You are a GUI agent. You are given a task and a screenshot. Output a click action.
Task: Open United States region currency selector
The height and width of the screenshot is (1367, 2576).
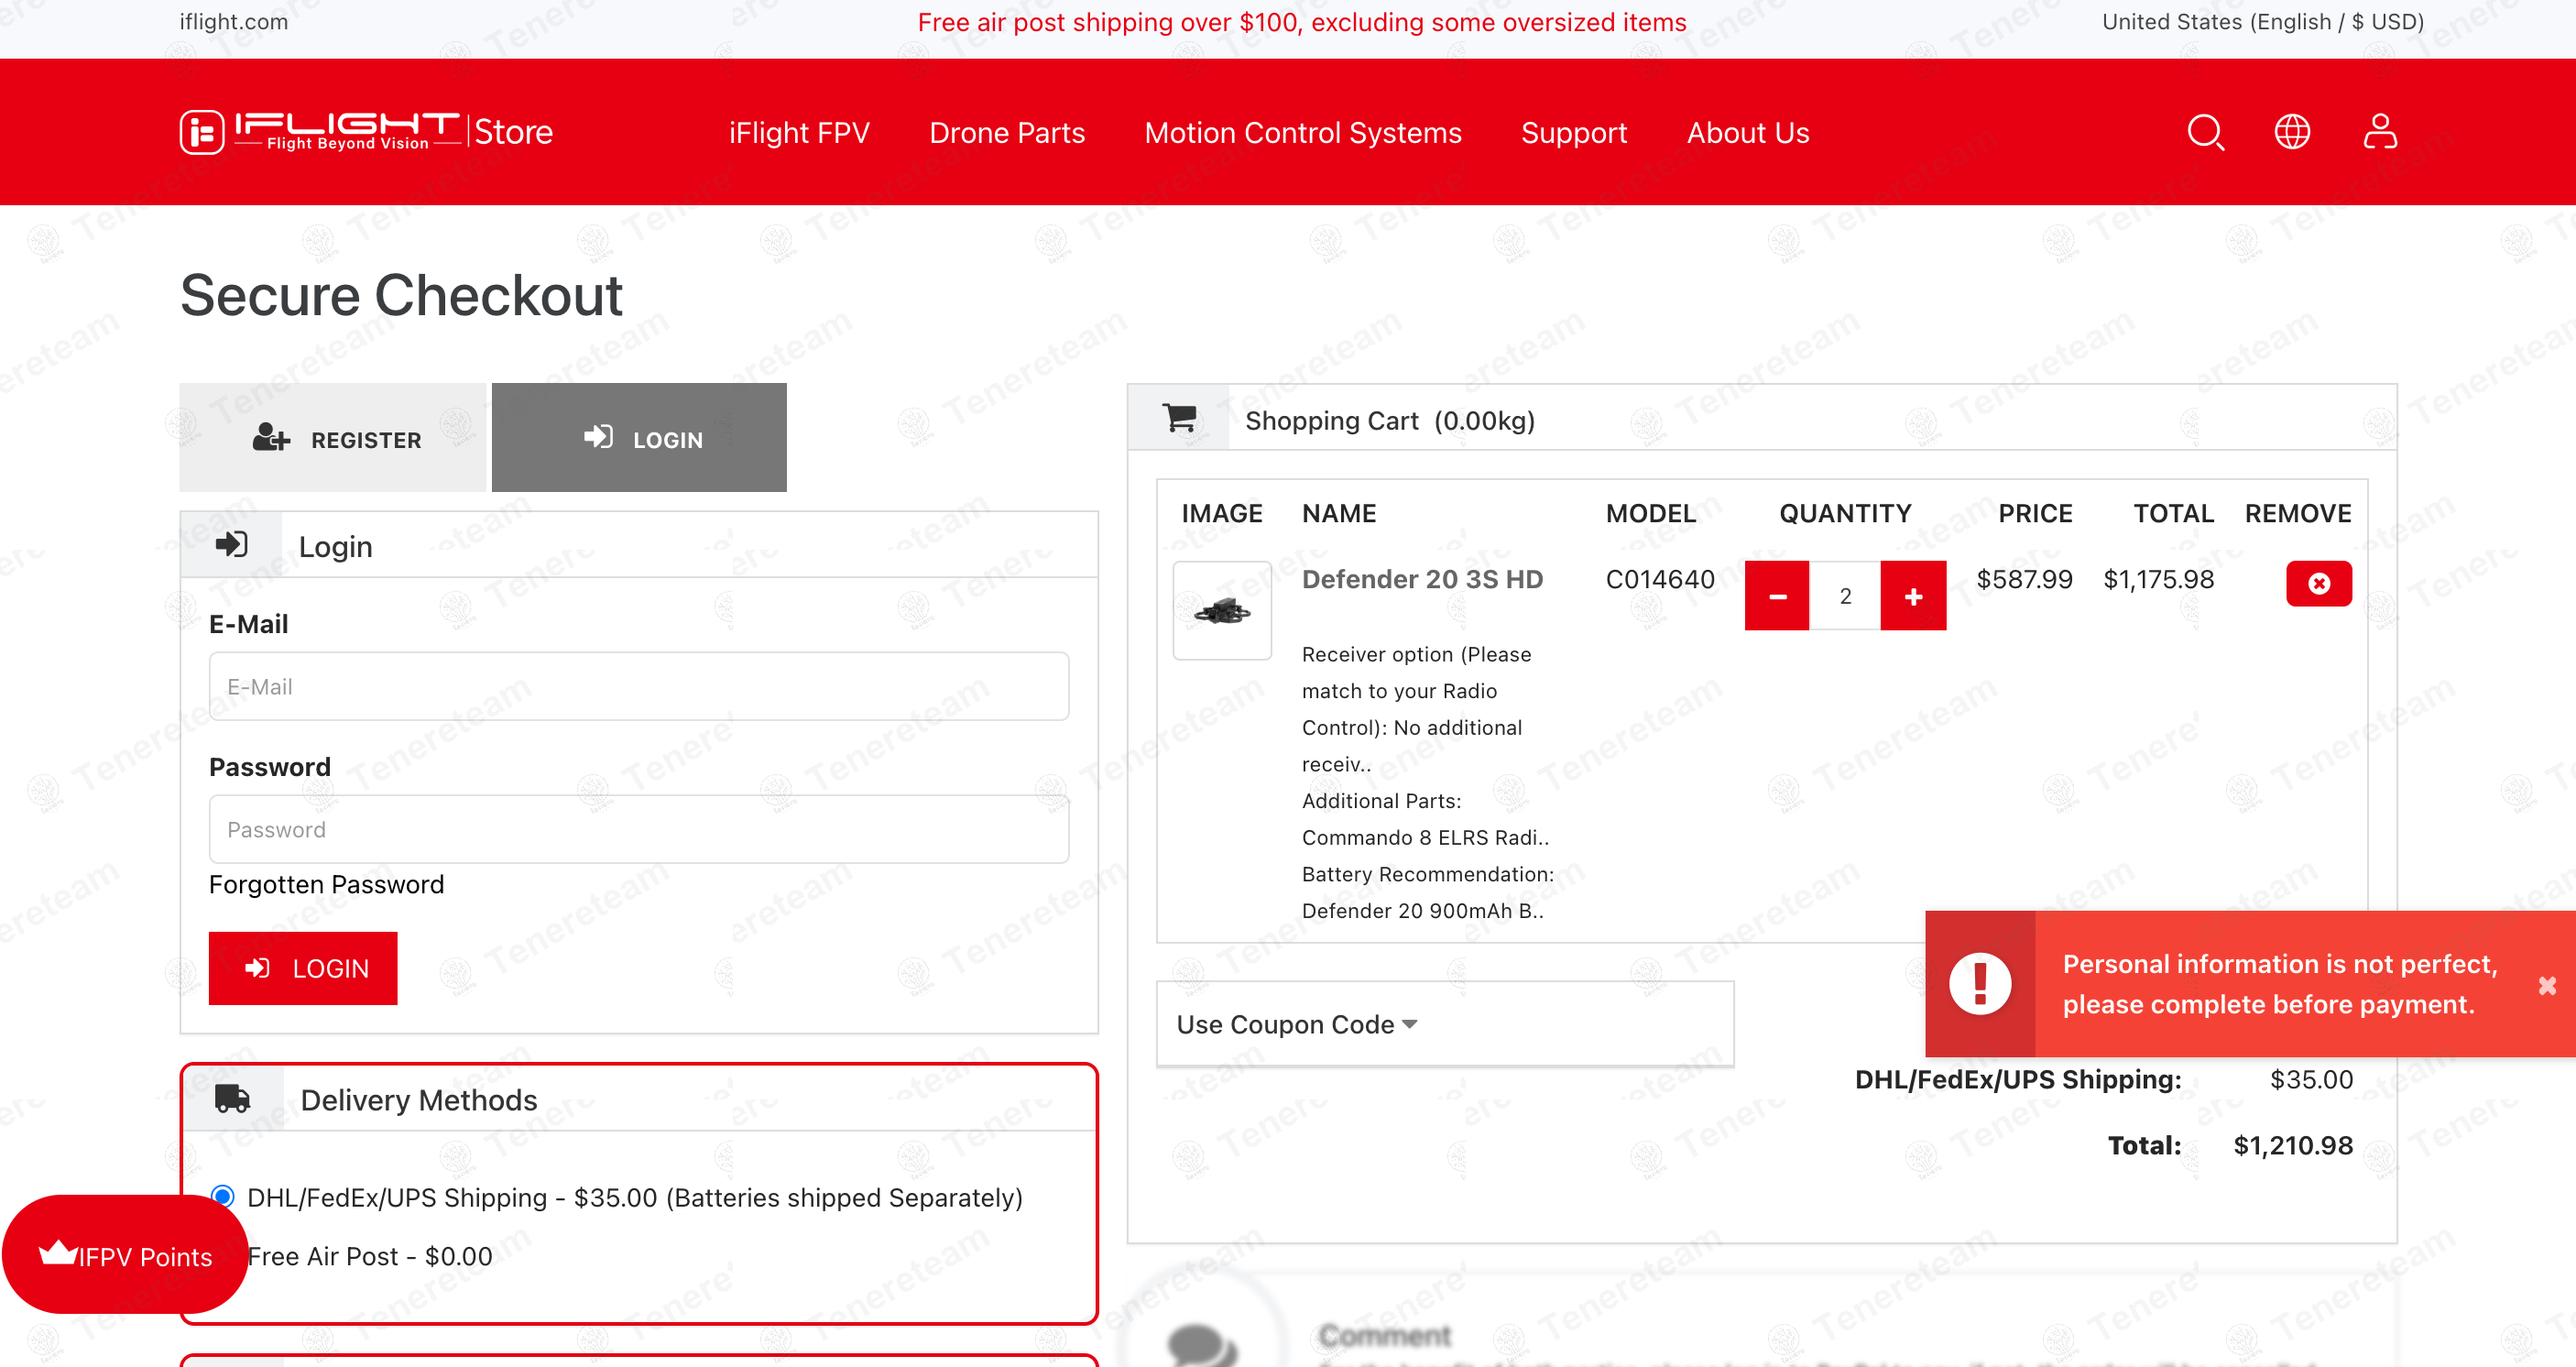2262,22
